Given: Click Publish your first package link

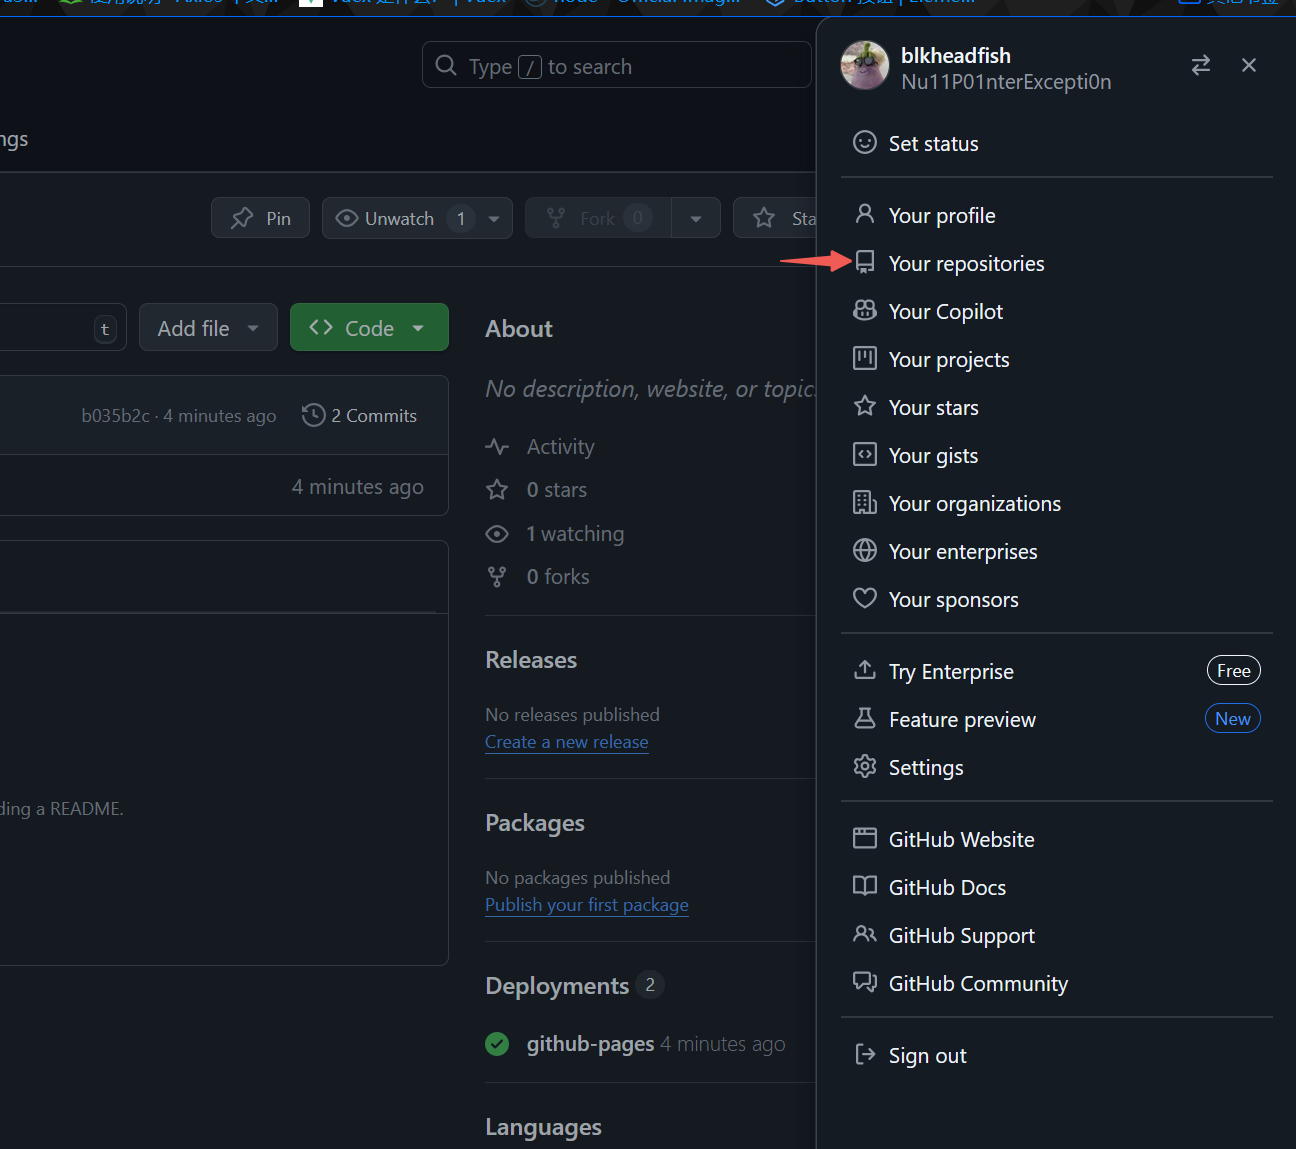Looking at the screenshot, I should point(587,905).
